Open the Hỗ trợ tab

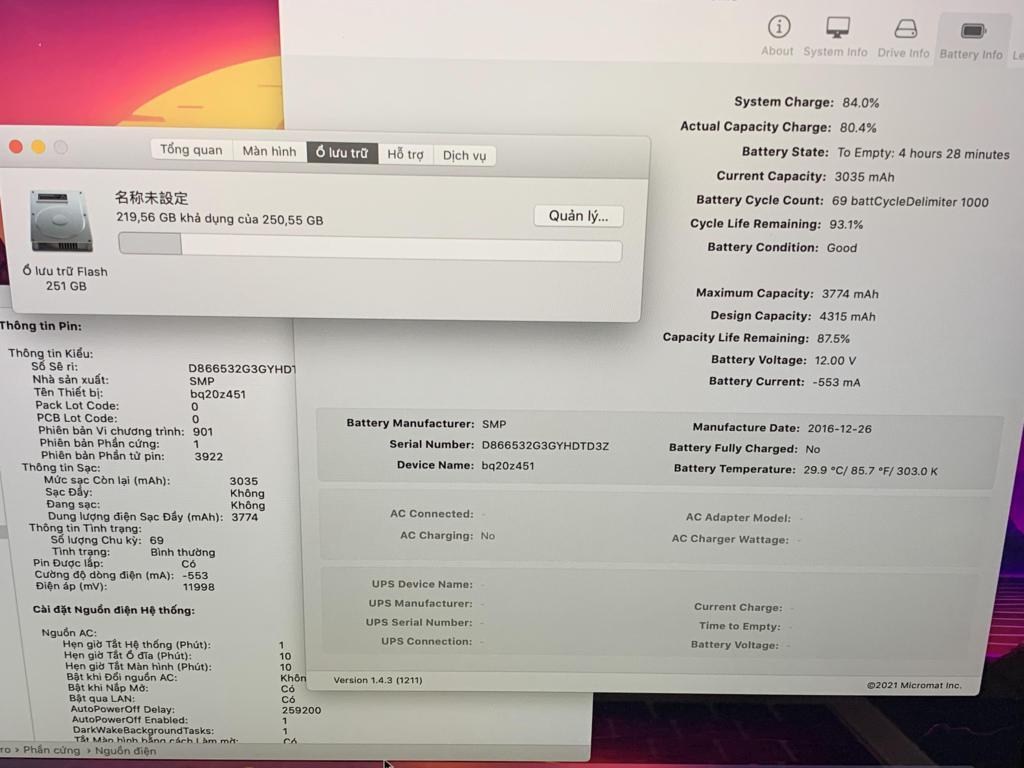tap(406, 154)
